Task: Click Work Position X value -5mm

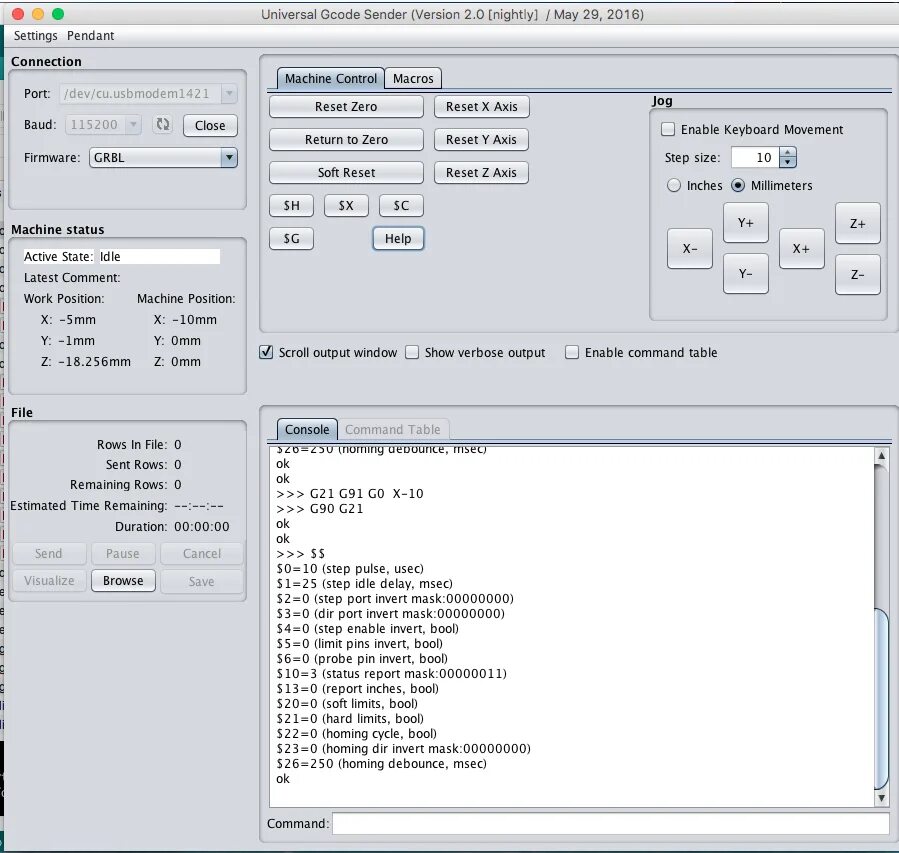Action: [77, 320]
